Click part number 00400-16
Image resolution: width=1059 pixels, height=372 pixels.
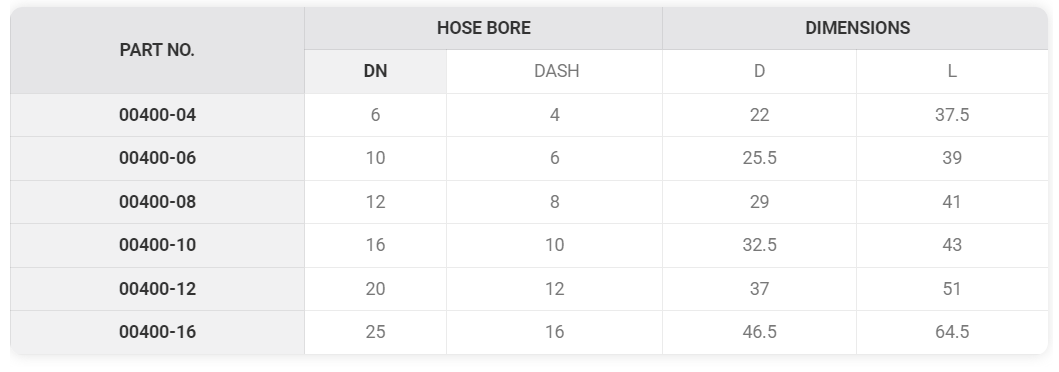point(157,332)
